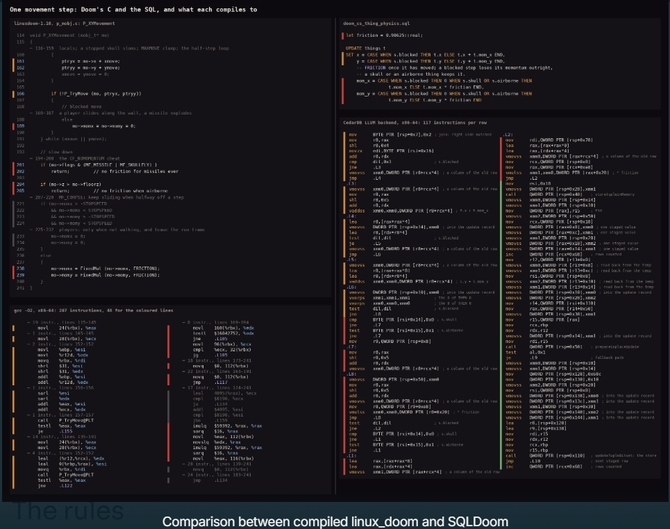This screenshot has width=670, height=529.
Task: Expand the gcc fold '17 instr., lines 124-243'
Action: tap(217, 388)
